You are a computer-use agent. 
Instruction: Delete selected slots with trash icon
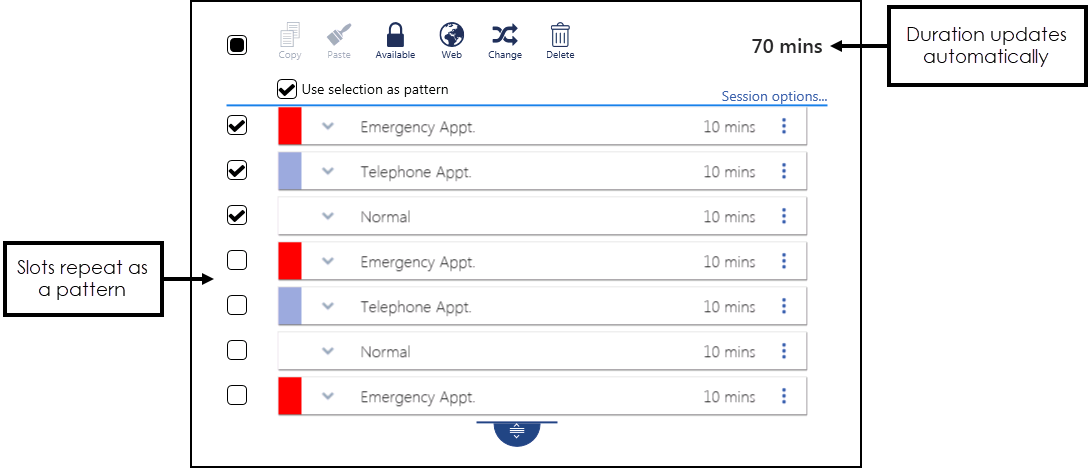pos(560,37)
